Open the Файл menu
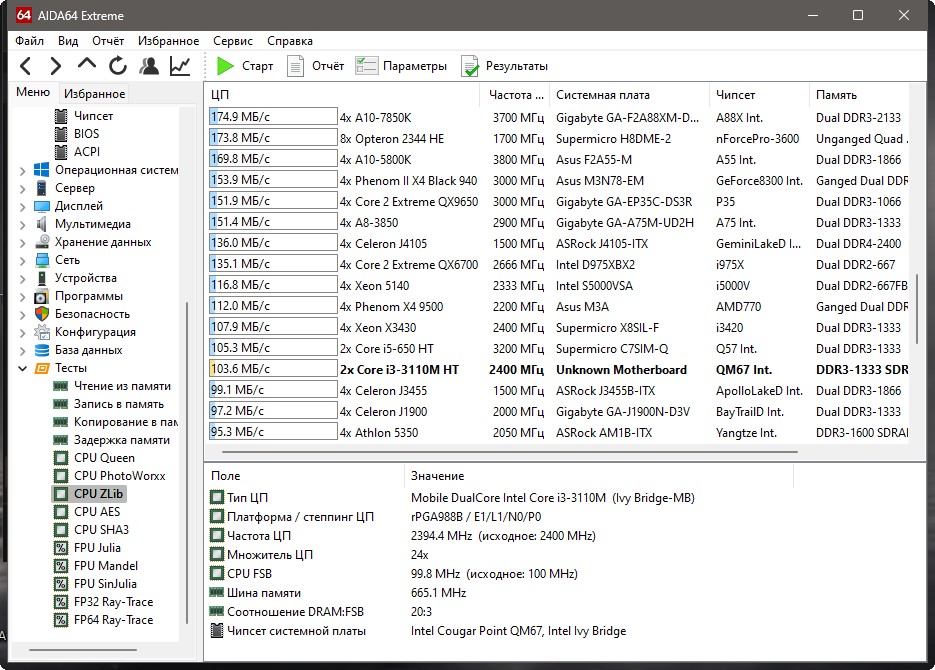The width and height of the screenshot is (935, 670). click(x=29, y=41)
